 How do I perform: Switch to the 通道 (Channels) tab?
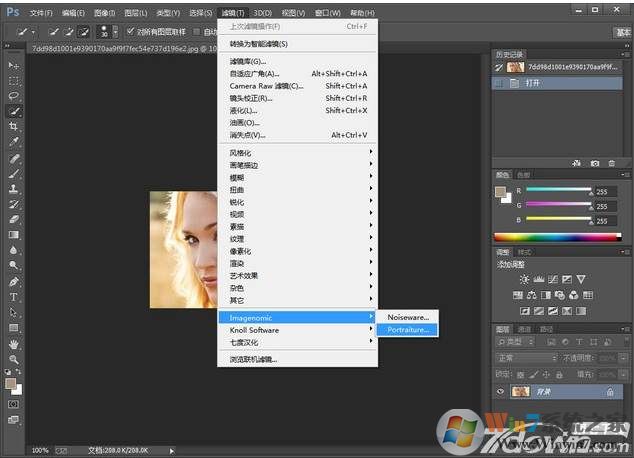point(526,328)
